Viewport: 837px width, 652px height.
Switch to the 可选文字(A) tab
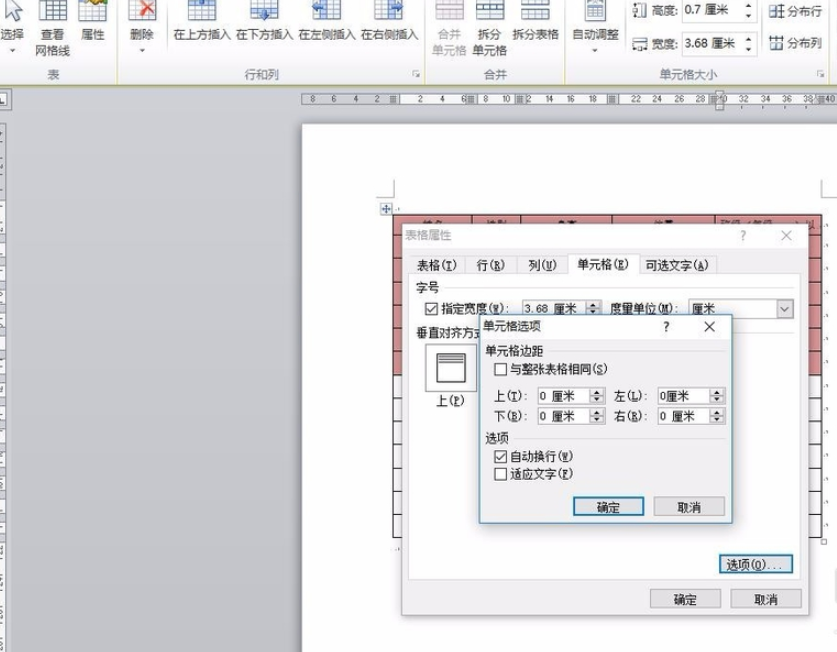click(677, 265)
